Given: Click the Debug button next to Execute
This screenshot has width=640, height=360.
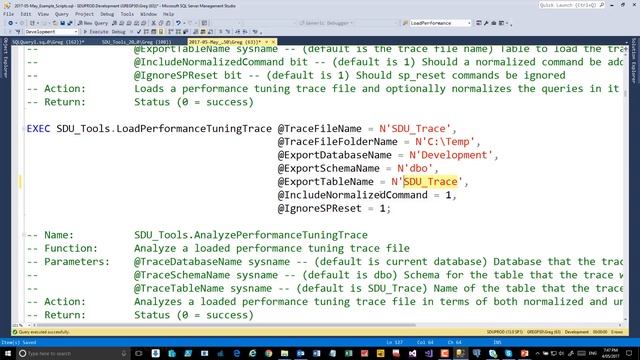Looking at the screenshot, I should click(118, 31).
